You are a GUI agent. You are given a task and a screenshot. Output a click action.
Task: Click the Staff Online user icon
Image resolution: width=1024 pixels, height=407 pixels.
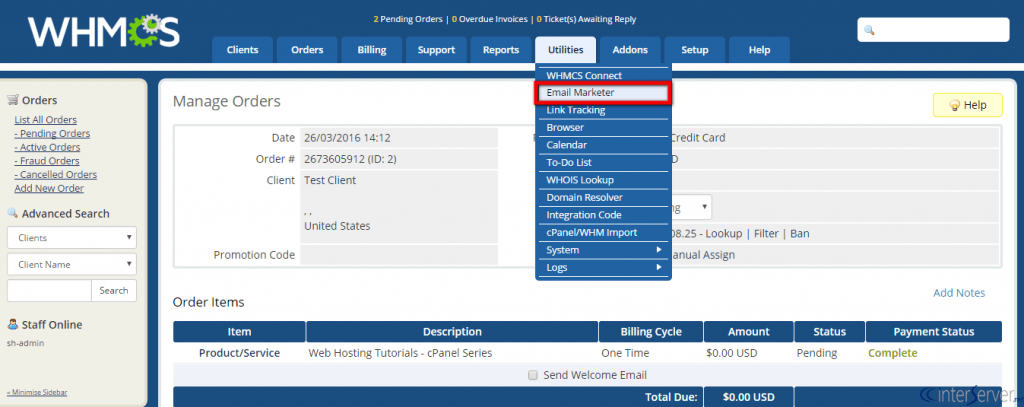(x=13, y=324)
